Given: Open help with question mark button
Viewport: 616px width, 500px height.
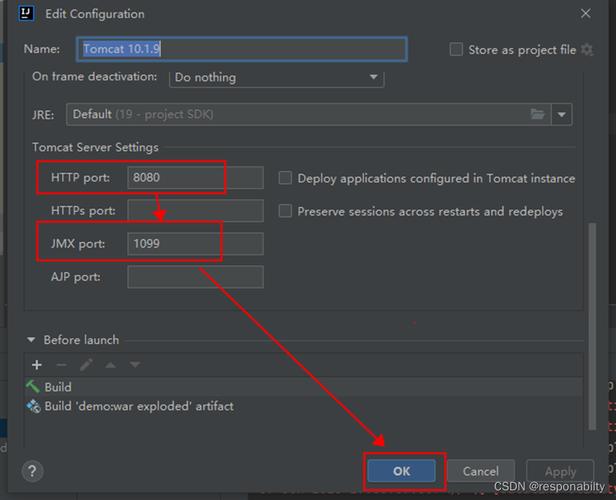Looking at the screenshot, I should pyautogui.click(x=32, y=471).
